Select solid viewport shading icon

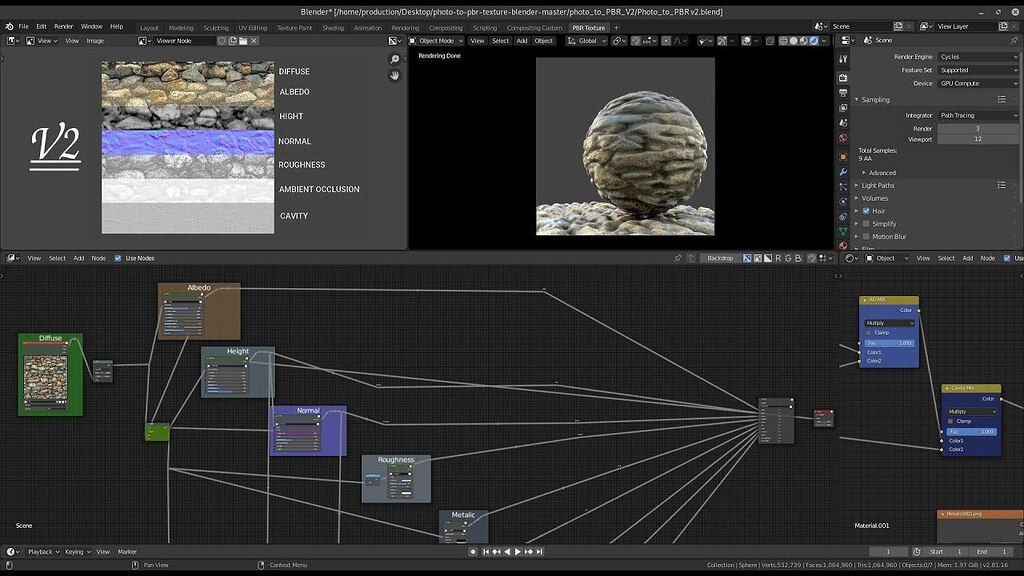(x=793, y=40)
